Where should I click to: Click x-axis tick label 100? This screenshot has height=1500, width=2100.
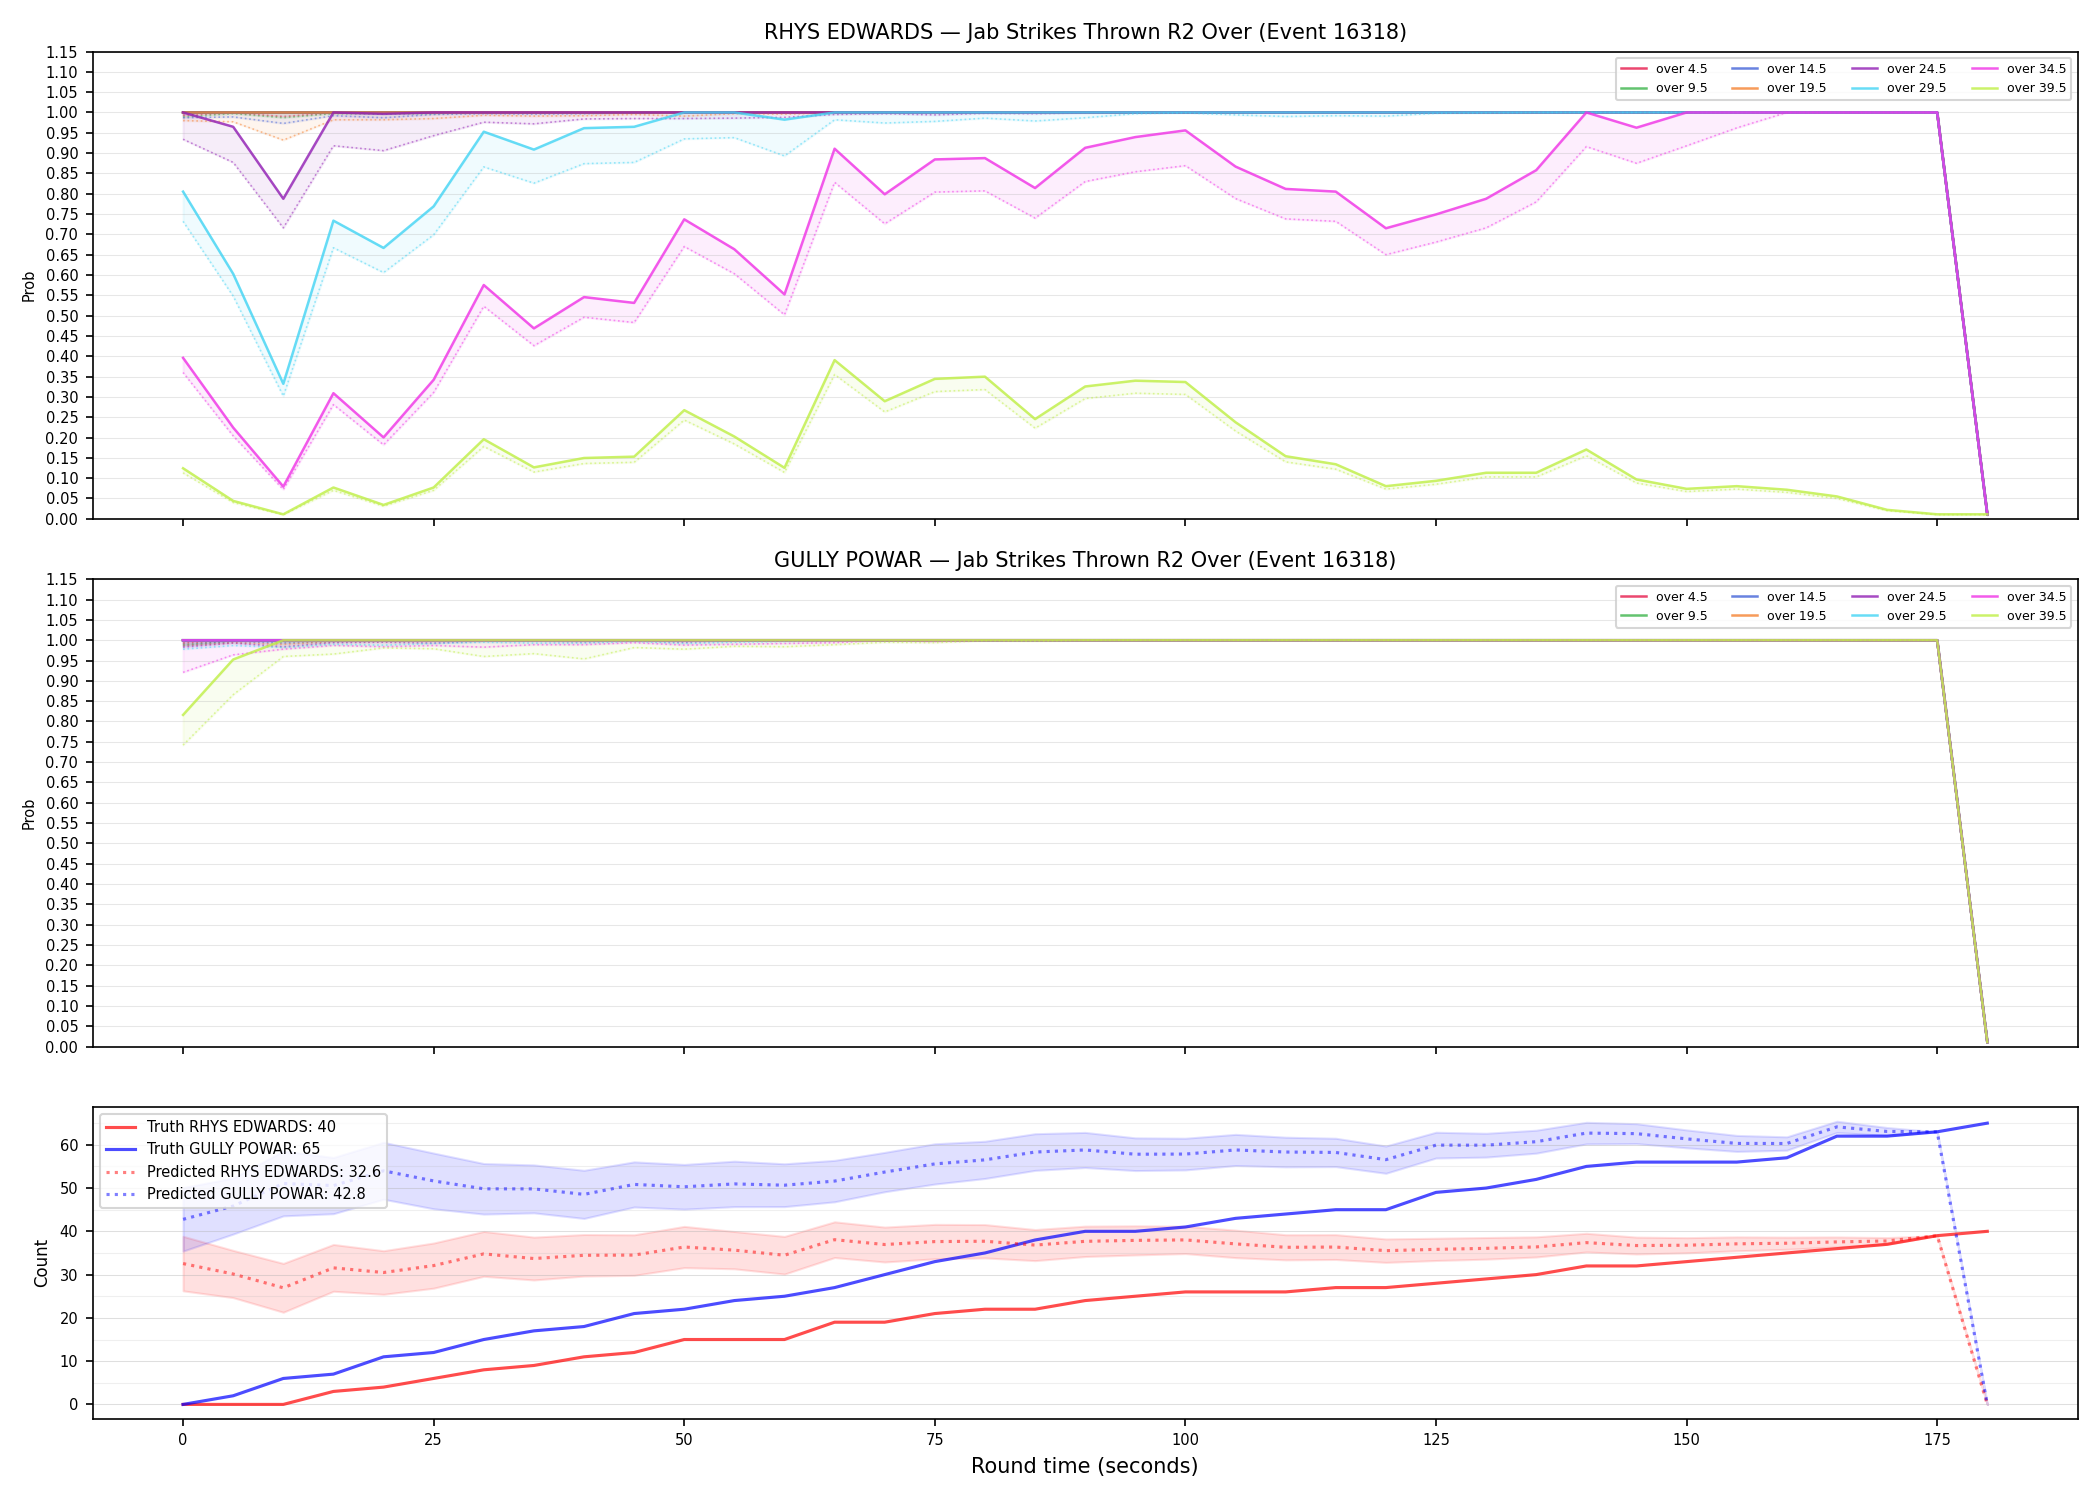coord(1185,1440)
